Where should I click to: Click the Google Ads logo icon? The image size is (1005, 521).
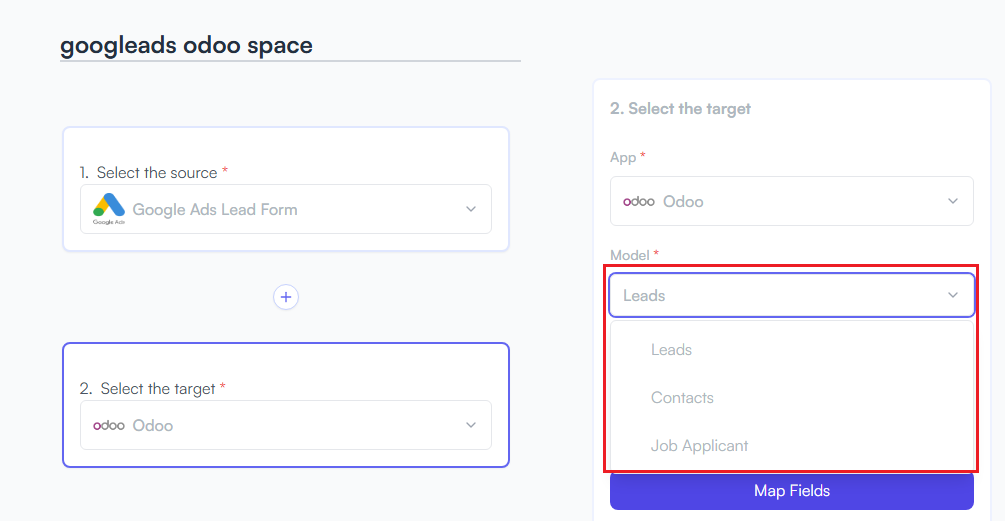[x=109, y=209]
